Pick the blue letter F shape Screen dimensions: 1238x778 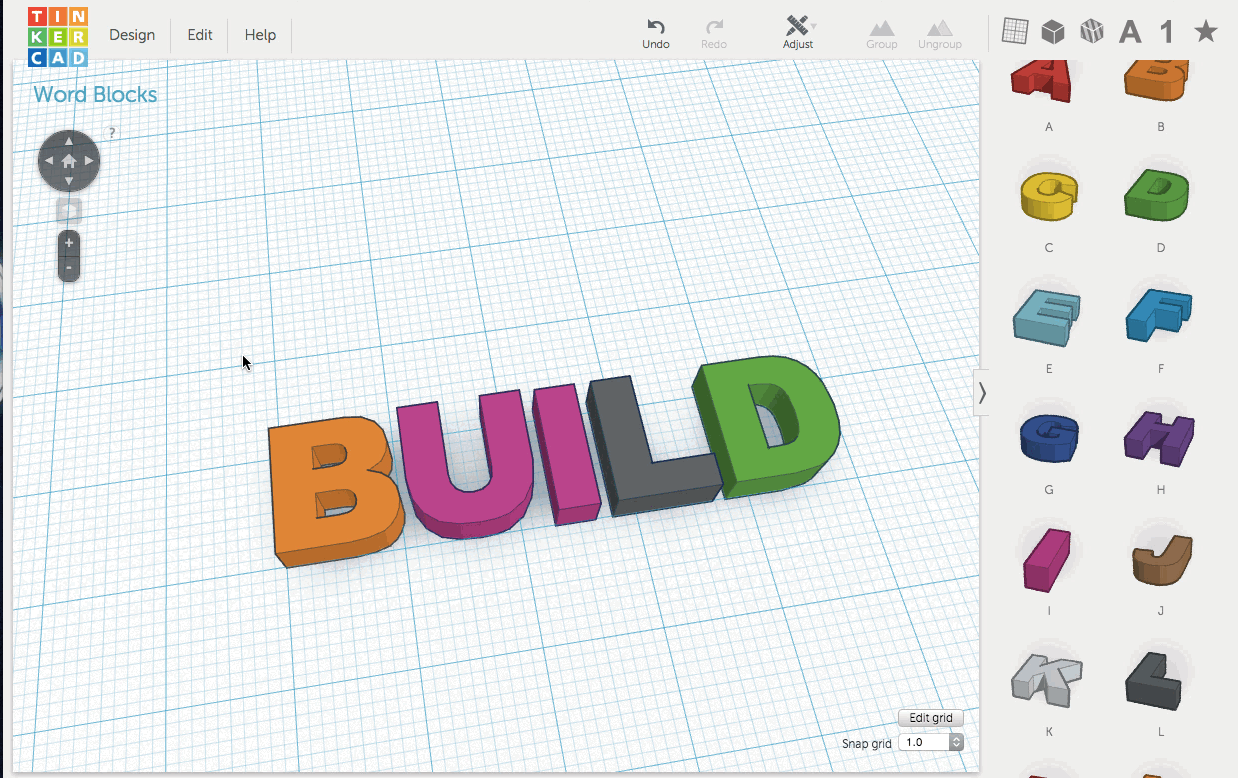(1160, 316)
